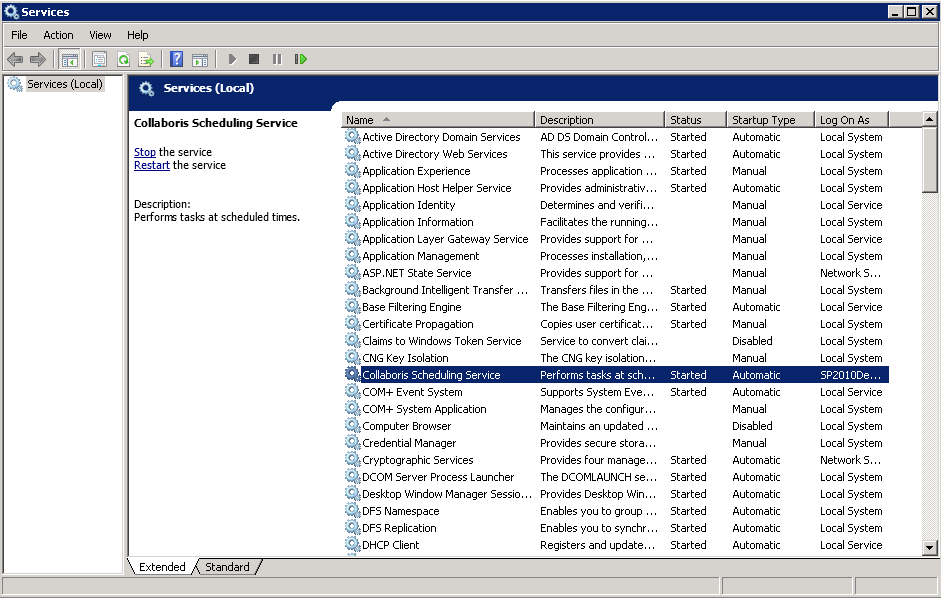
Task: Open Help using the blue question mark icon
Action: (176, 60)
